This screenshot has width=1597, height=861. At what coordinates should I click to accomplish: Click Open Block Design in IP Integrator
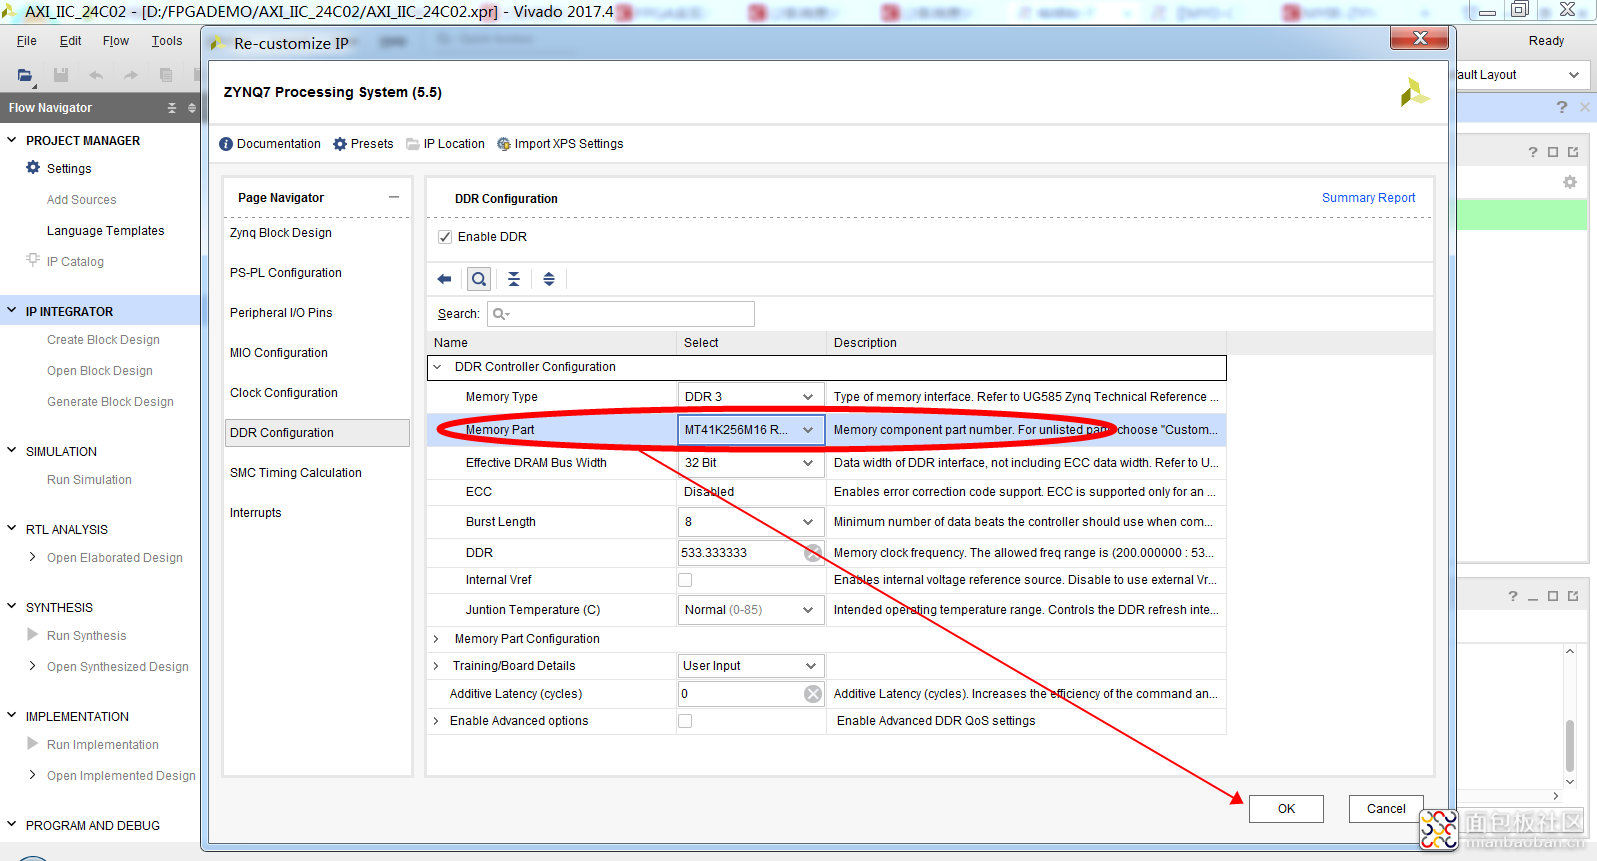[100, 371]
